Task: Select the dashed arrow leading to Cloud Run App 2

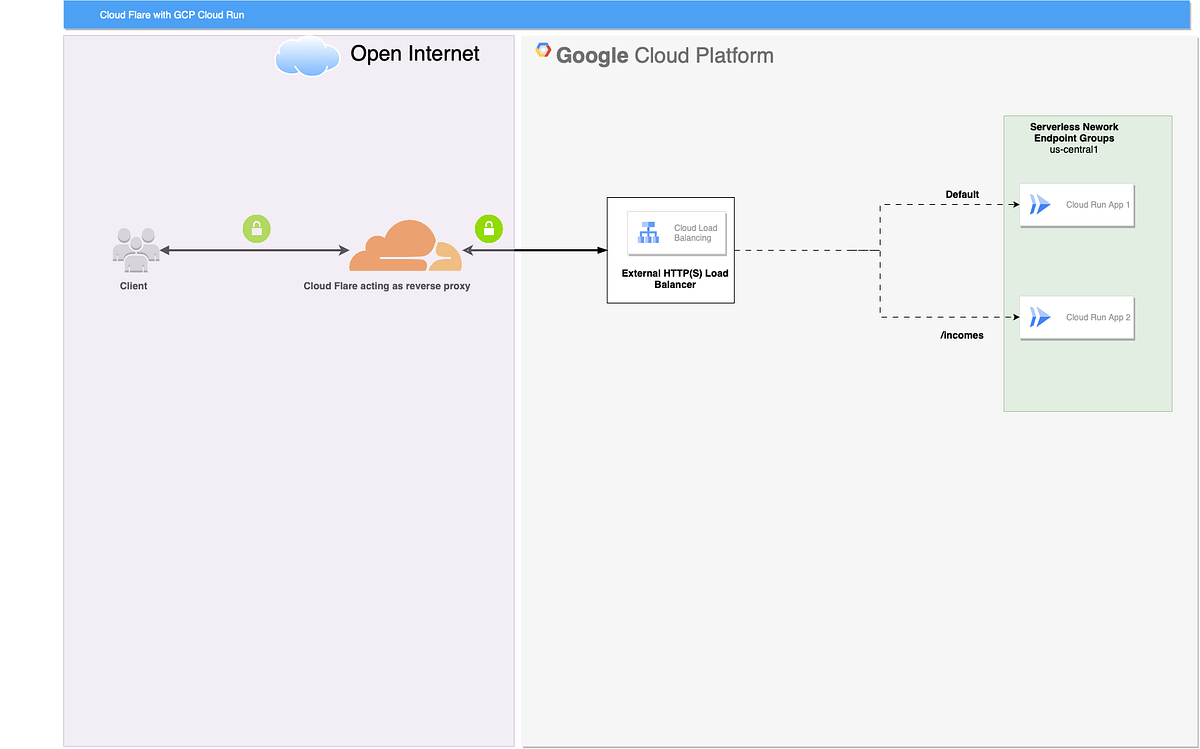Action: pyautogui.click(x=950, y=316)
